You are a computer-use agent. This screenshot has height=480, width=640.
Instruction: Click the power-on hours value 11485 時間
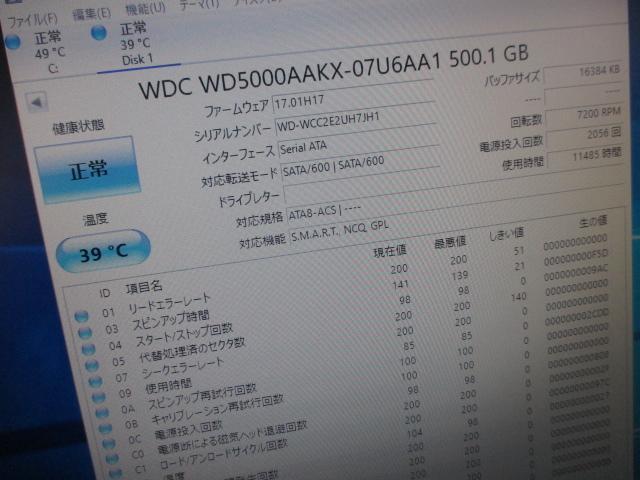click(586, 158)
